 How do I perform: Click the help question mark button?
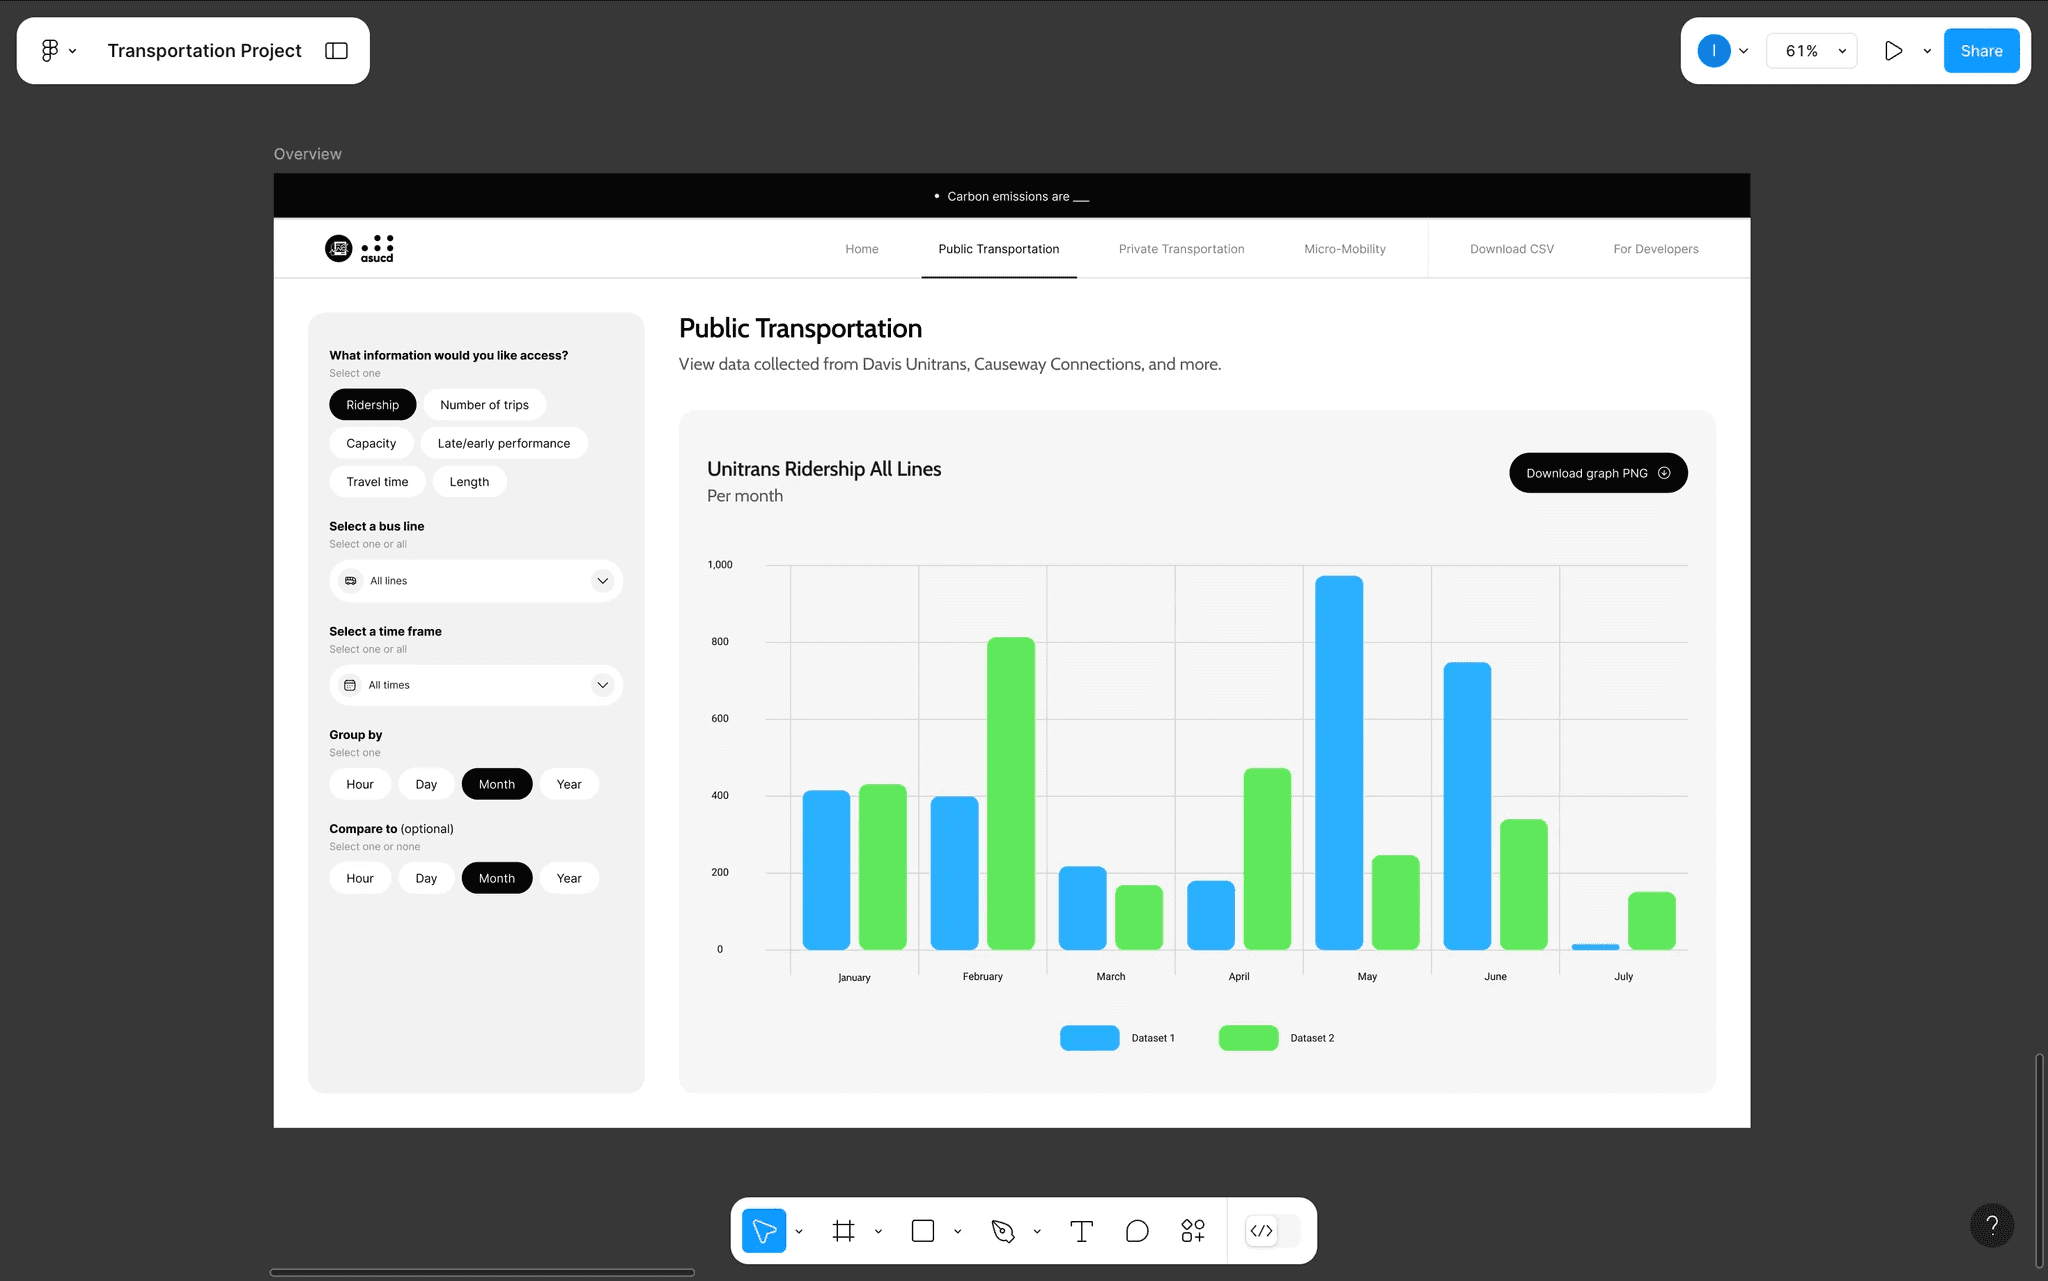point(1991,1225)
